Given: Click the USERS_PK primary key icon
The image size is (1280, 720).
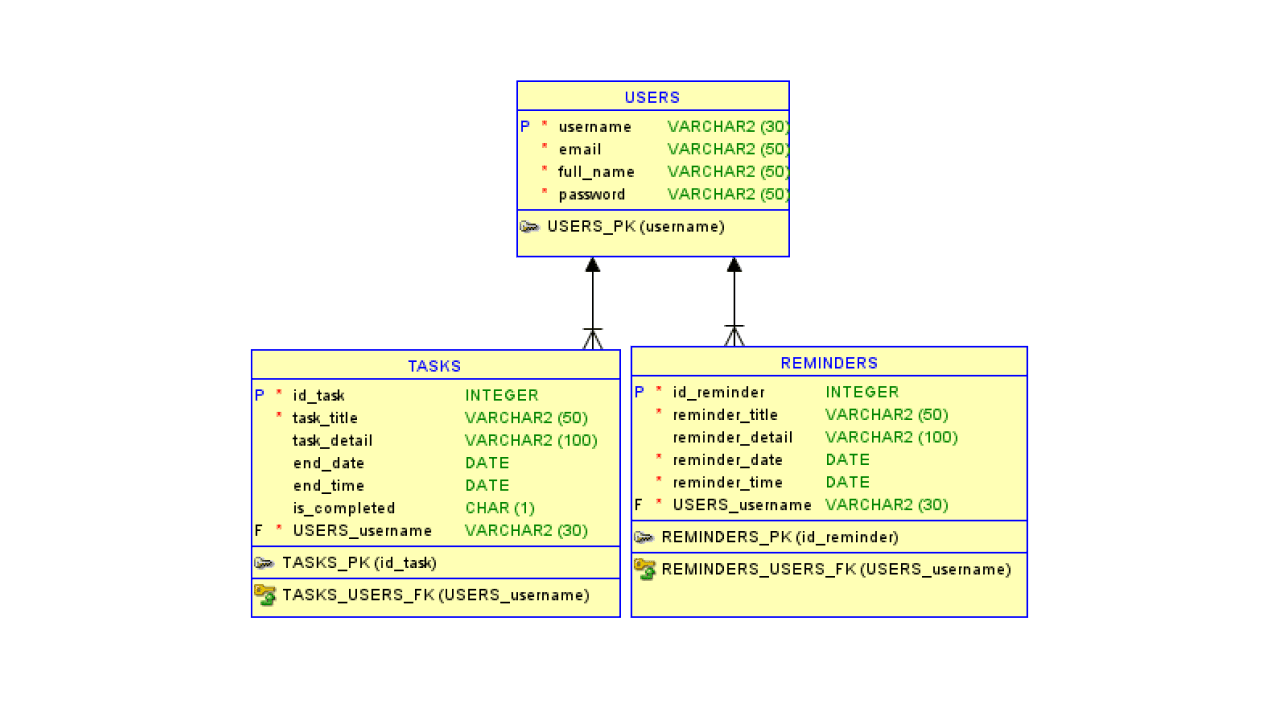Looking at the screenshot, I should pyautogui.click(x=530, y=227).
